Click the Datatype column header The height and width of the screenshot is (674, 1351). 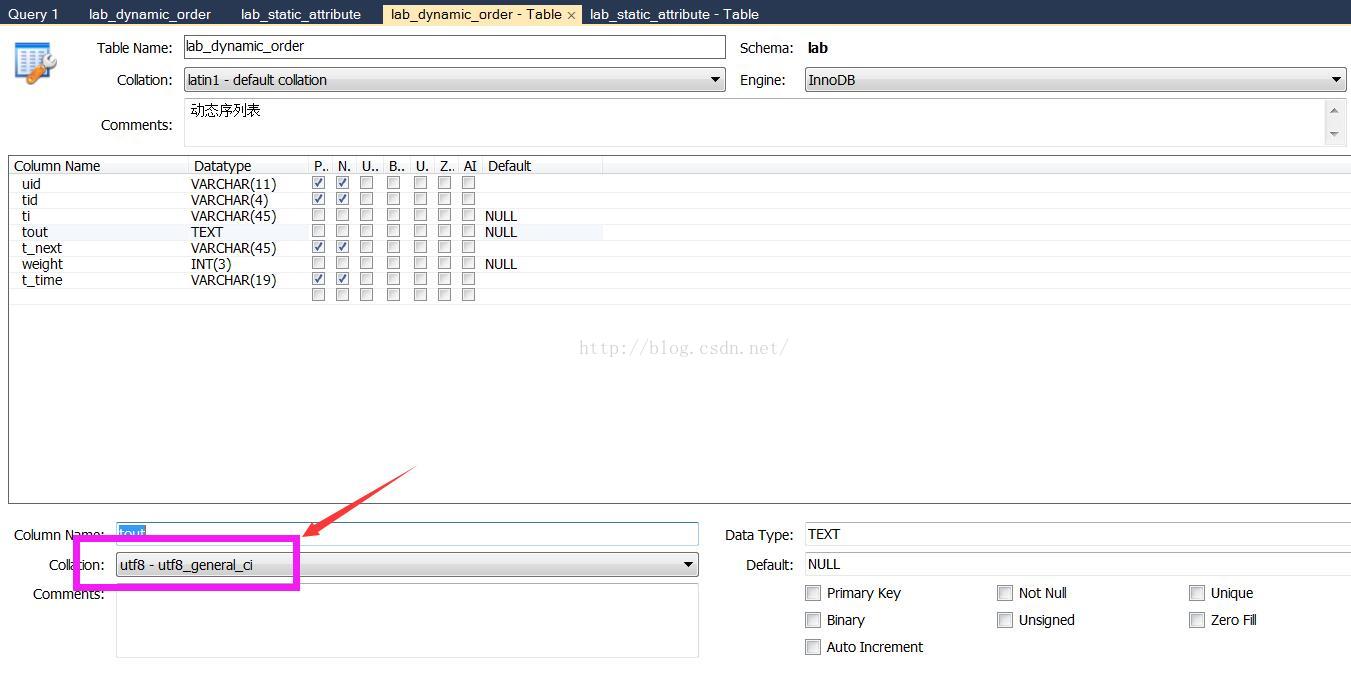click(222, 166)
